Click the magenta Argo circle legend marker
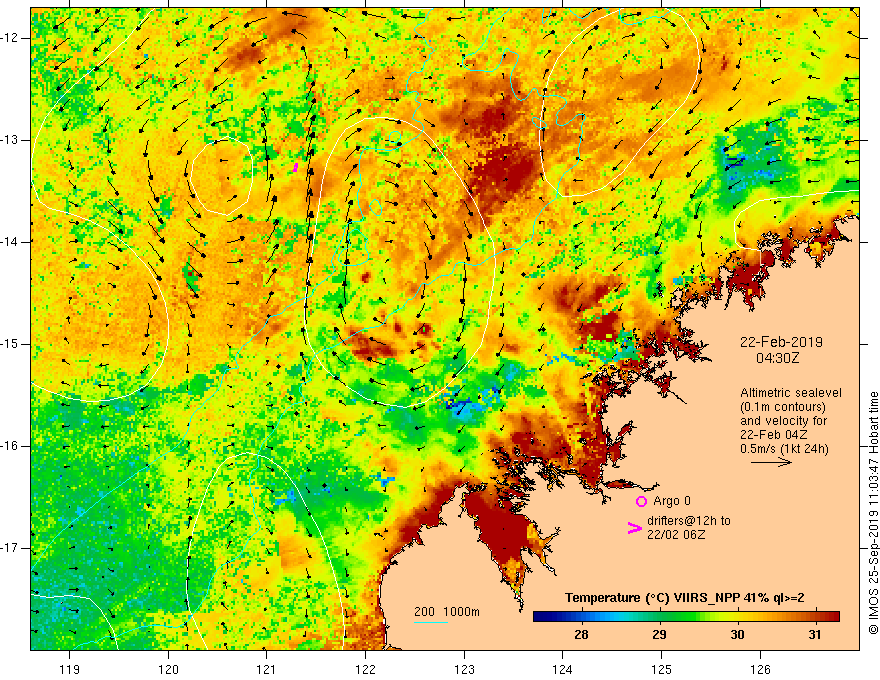 pyautogui.click(x=641, y=502)
